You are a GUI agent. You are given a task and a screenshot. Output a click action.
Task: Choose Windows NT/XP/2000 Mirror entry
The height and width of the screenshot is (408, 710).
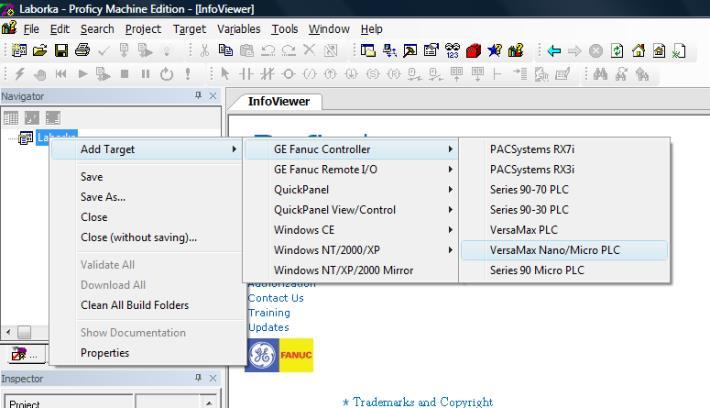(x=351, y=270)
